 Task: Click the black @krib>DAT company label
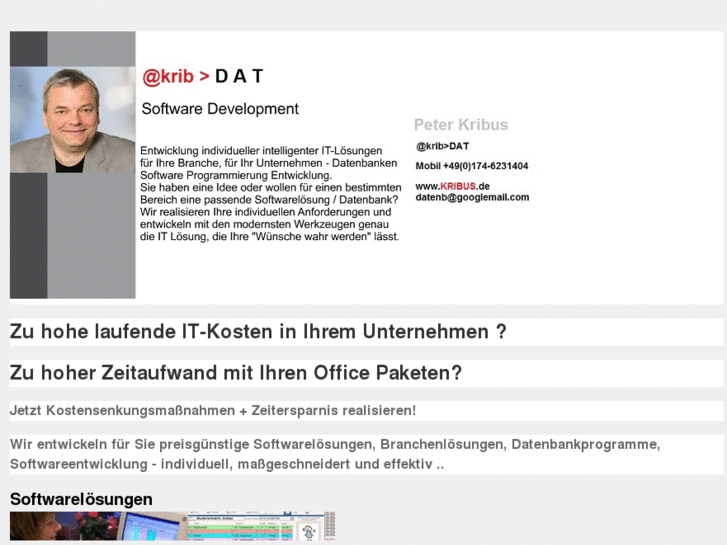pos(442,146)
